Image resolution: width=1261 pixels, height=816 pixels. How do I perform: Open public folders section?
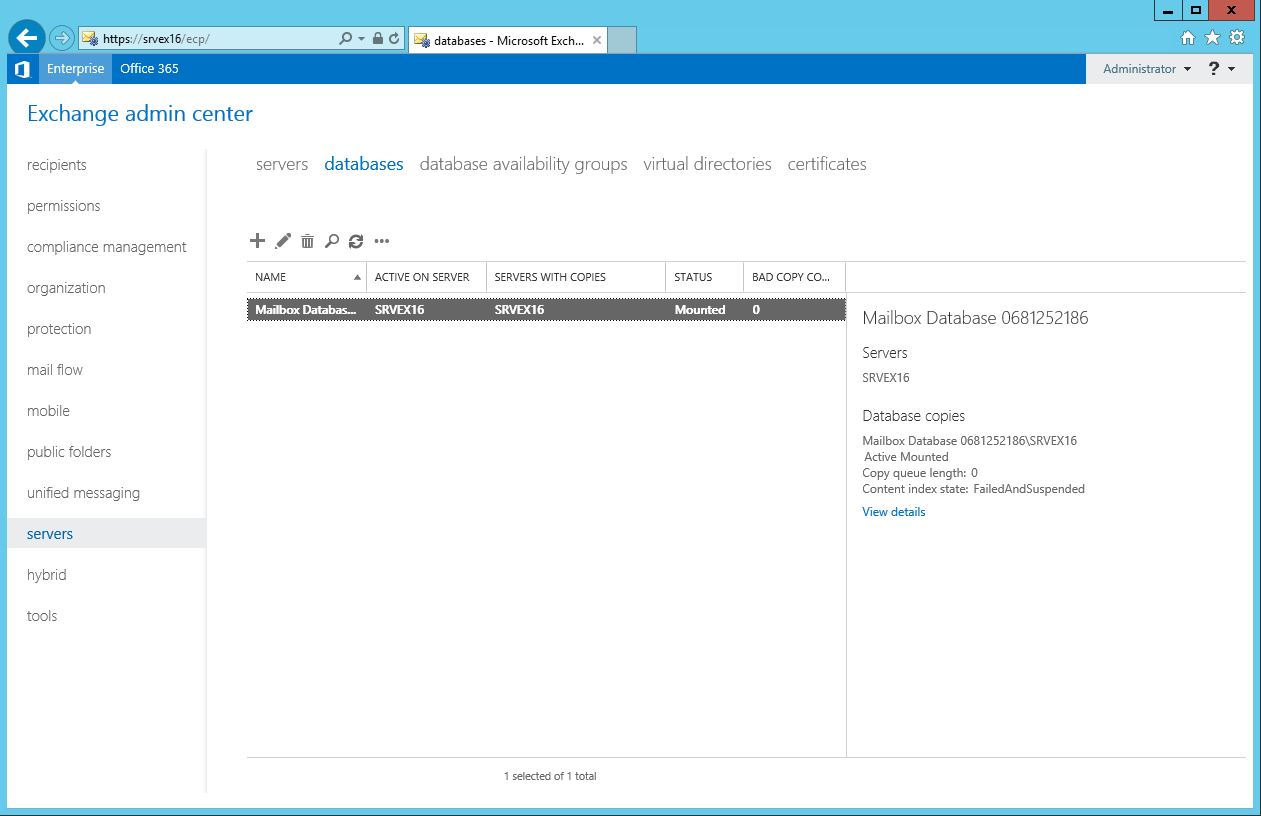coord(69,452)
